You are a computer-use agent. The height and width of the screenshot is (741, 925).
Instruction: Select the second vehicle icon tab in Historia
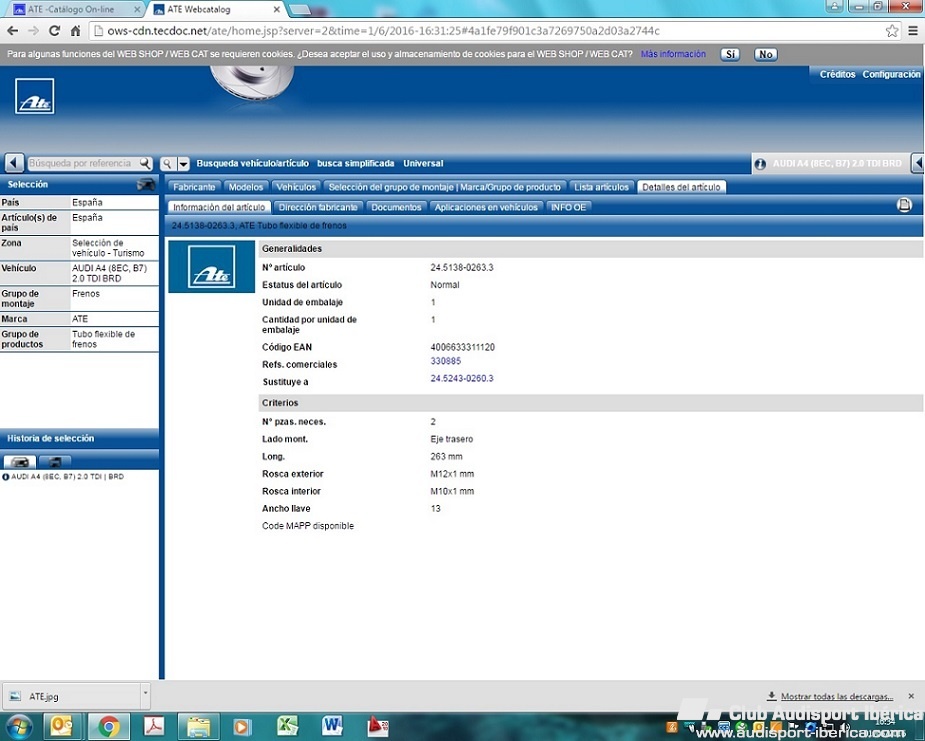click(x=55, y=462)
